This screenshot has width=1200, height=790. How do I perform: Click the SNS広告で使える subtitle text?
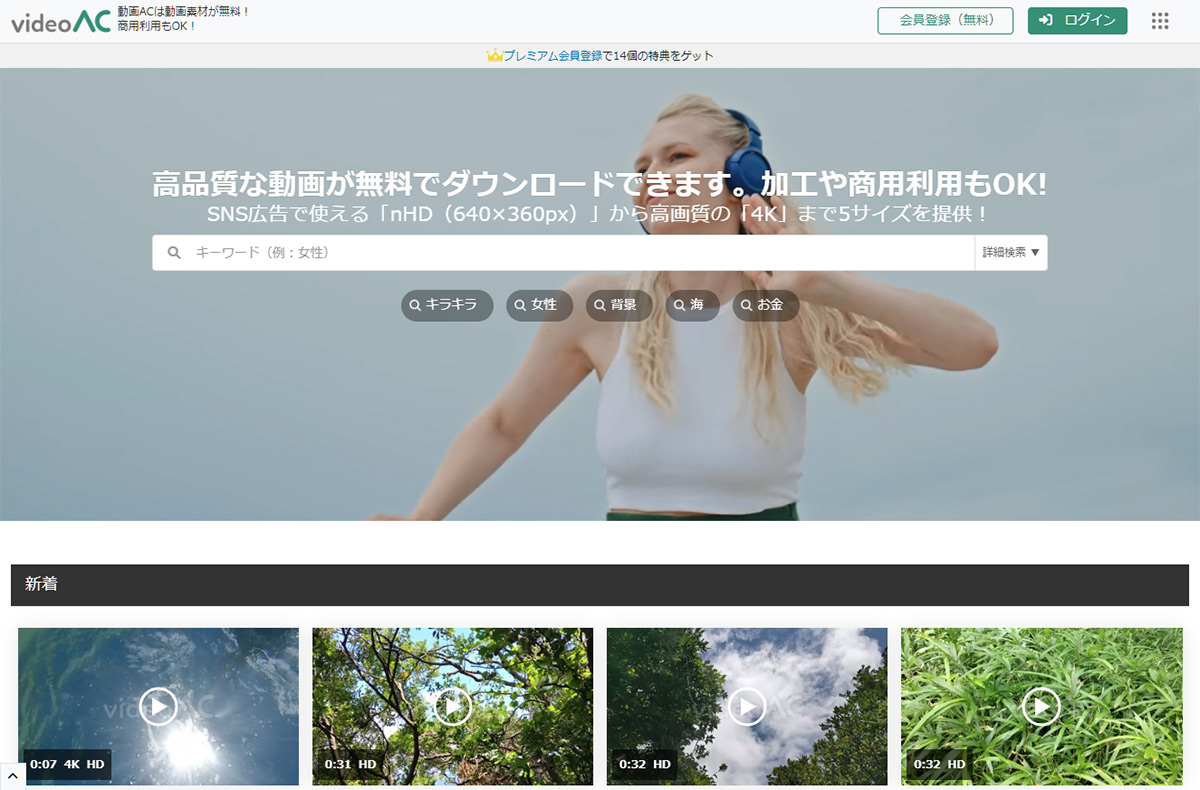[x=598, y=214]
